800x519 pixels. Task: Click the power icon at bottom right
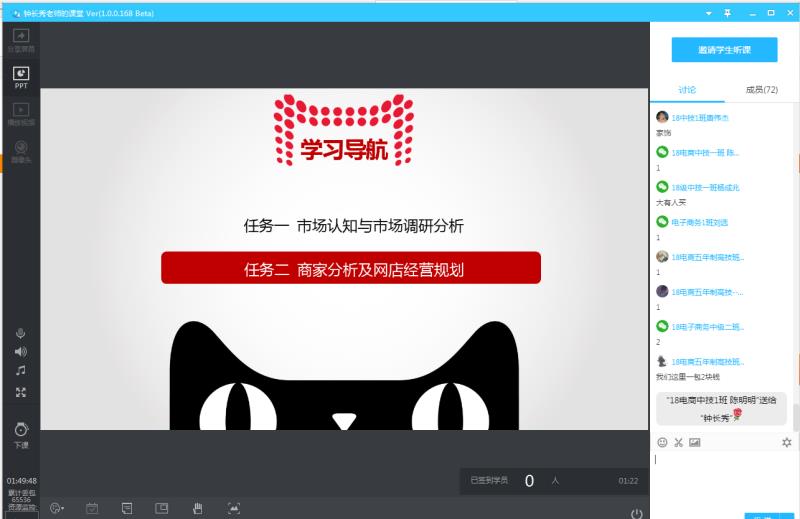click(x=636, y=513)
